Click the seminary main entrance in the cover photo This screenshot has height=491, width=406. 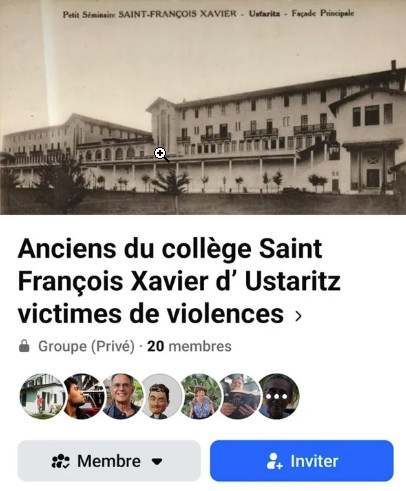[x=373, y=176]
